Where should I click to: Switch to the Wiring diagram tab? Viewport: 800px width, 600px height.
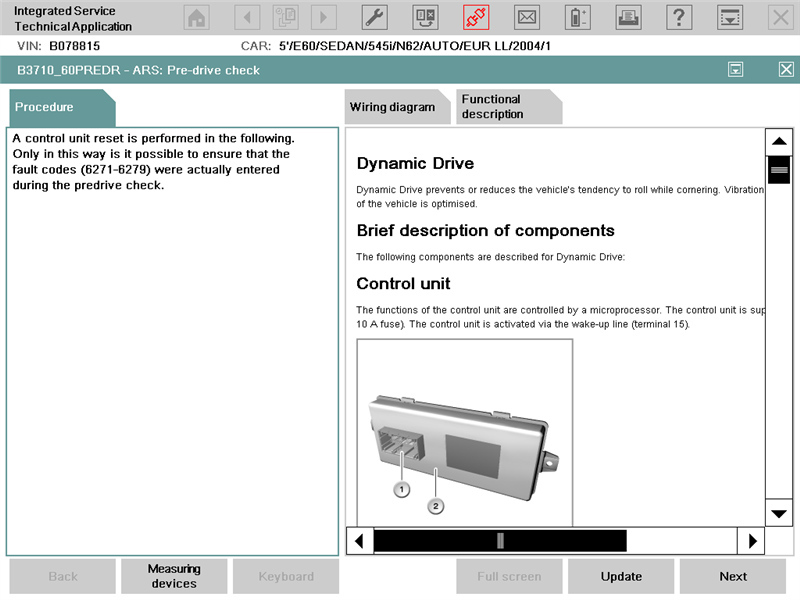click(x=397, y=107)
